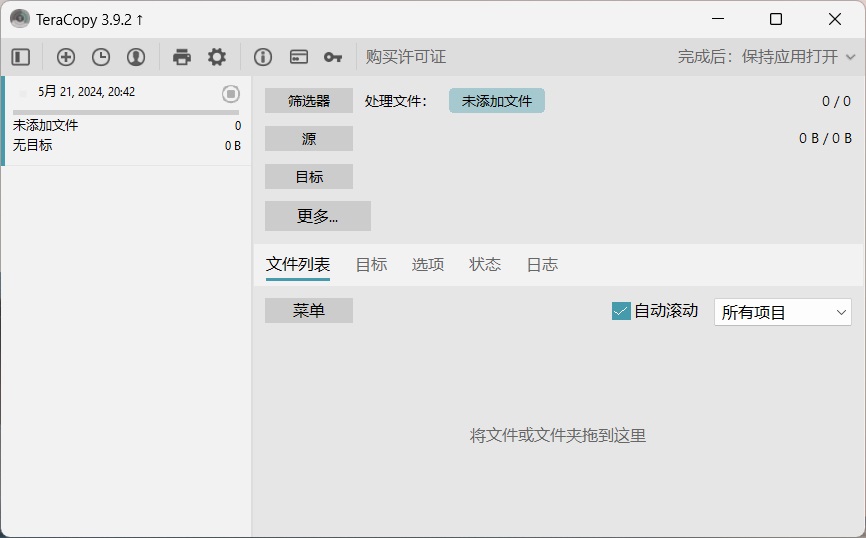Click the printer icon in toolbar
Viewport: 866px width, 538px height.
[182, 57]
